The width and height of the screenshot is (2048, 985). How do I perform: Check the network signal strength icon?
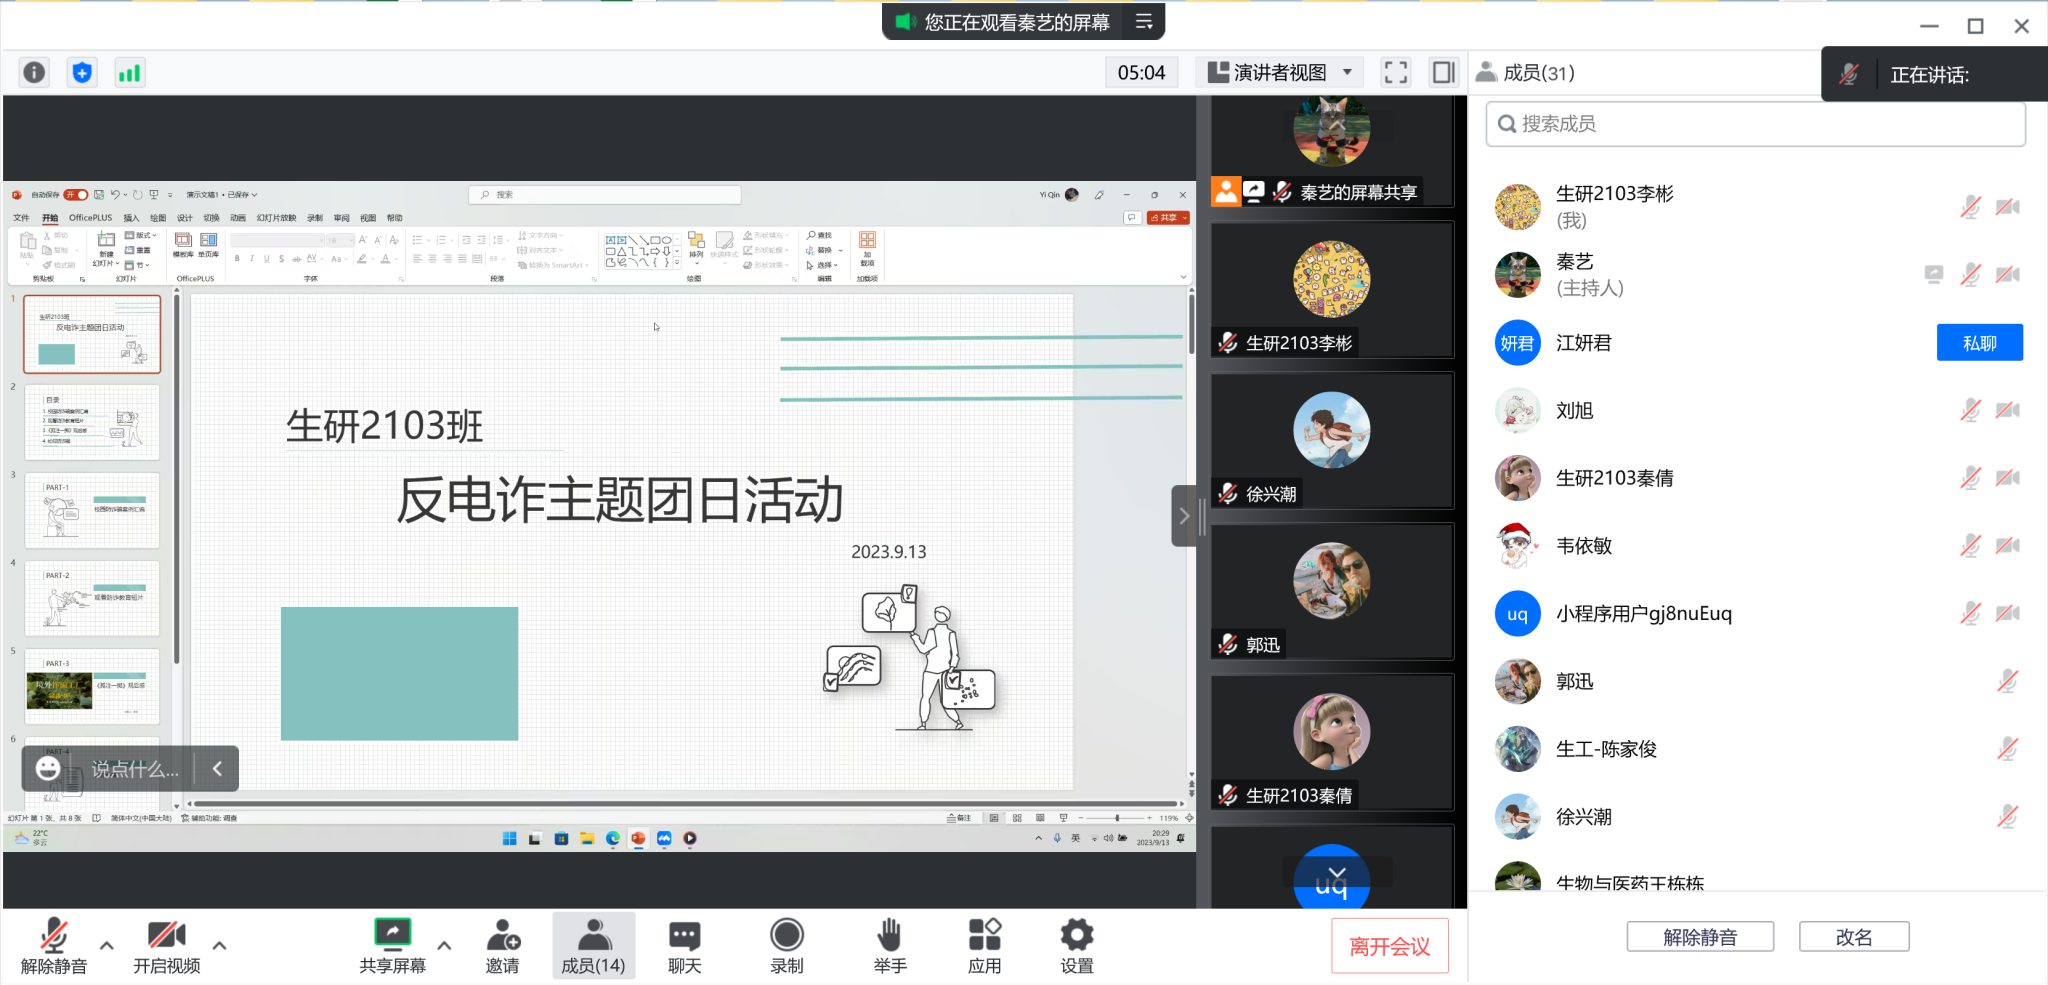coord(130,73)
